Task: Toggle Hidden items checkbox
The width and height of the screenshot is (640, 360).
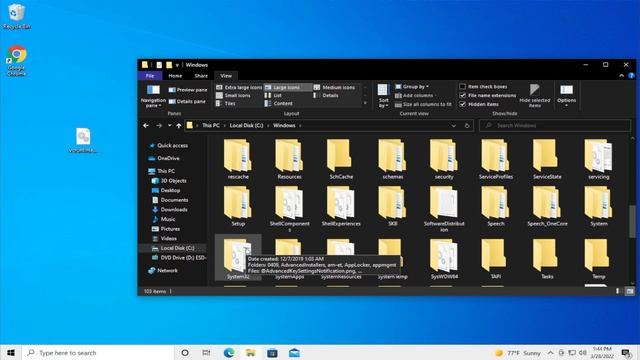Action: click(x=479, y=104)
